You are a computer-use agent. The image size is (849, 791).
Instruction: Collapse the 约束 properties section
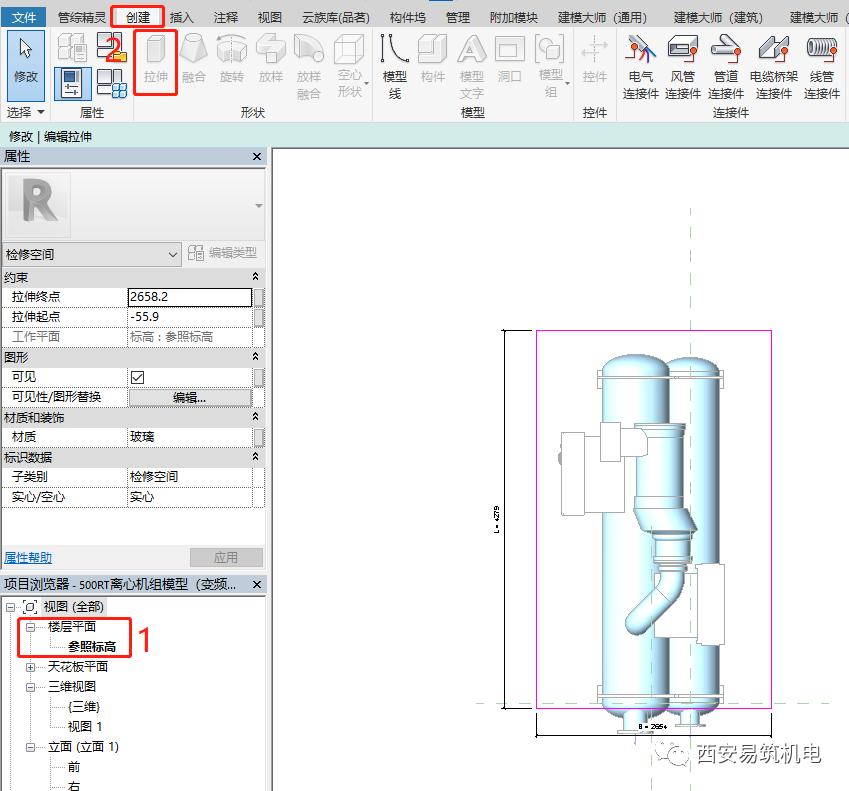(x=255, y=277)
